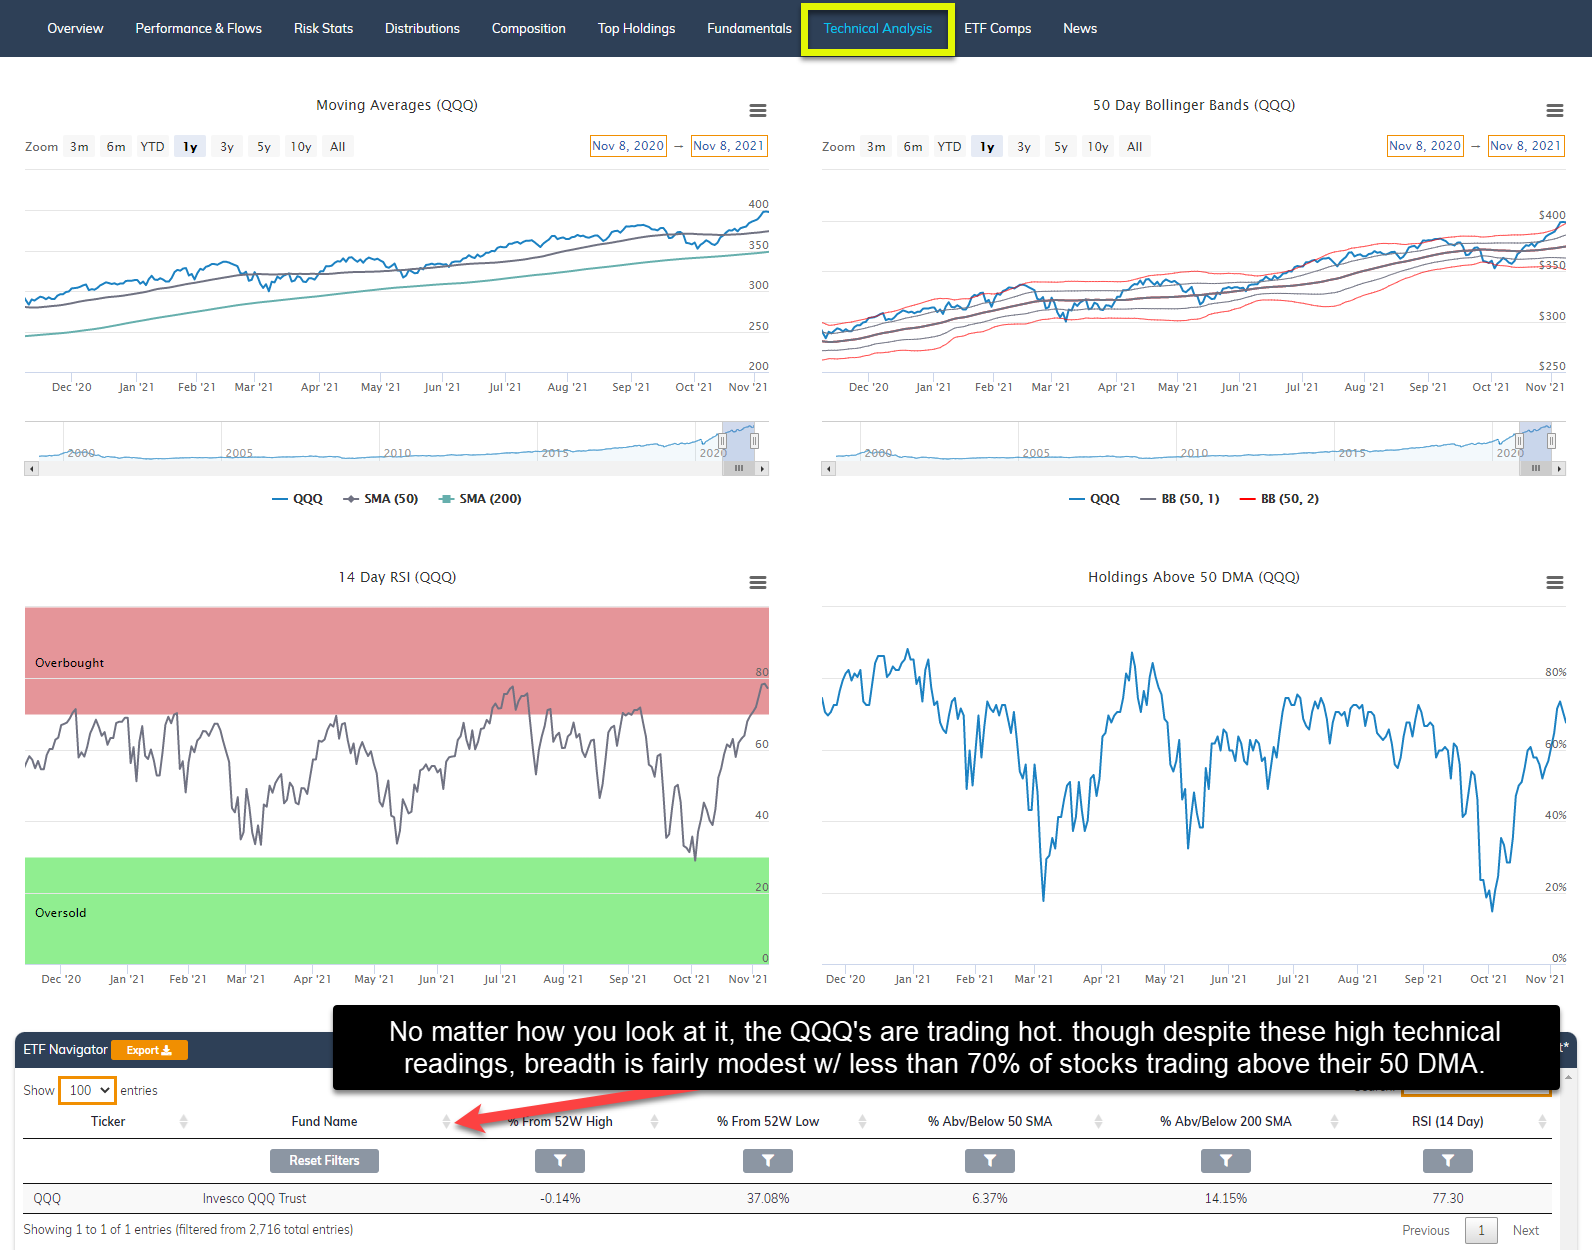The height and width of the screenshot is (1250, 1592).
Task: Click Moving Averages start date field Nov 8, 2020
Action: pos(628,146)
